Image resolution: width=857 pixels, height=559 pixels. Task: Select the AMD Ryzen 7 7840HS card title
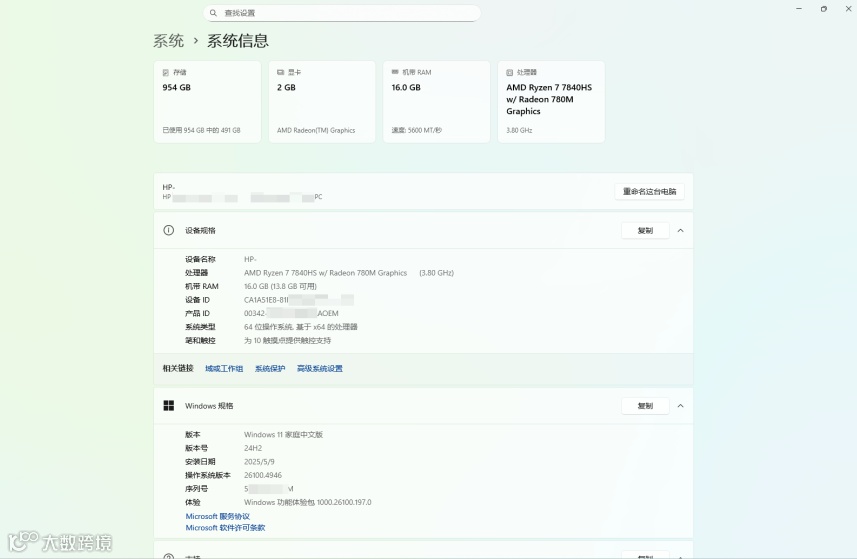pyautogui.click(x=549, y=99)
